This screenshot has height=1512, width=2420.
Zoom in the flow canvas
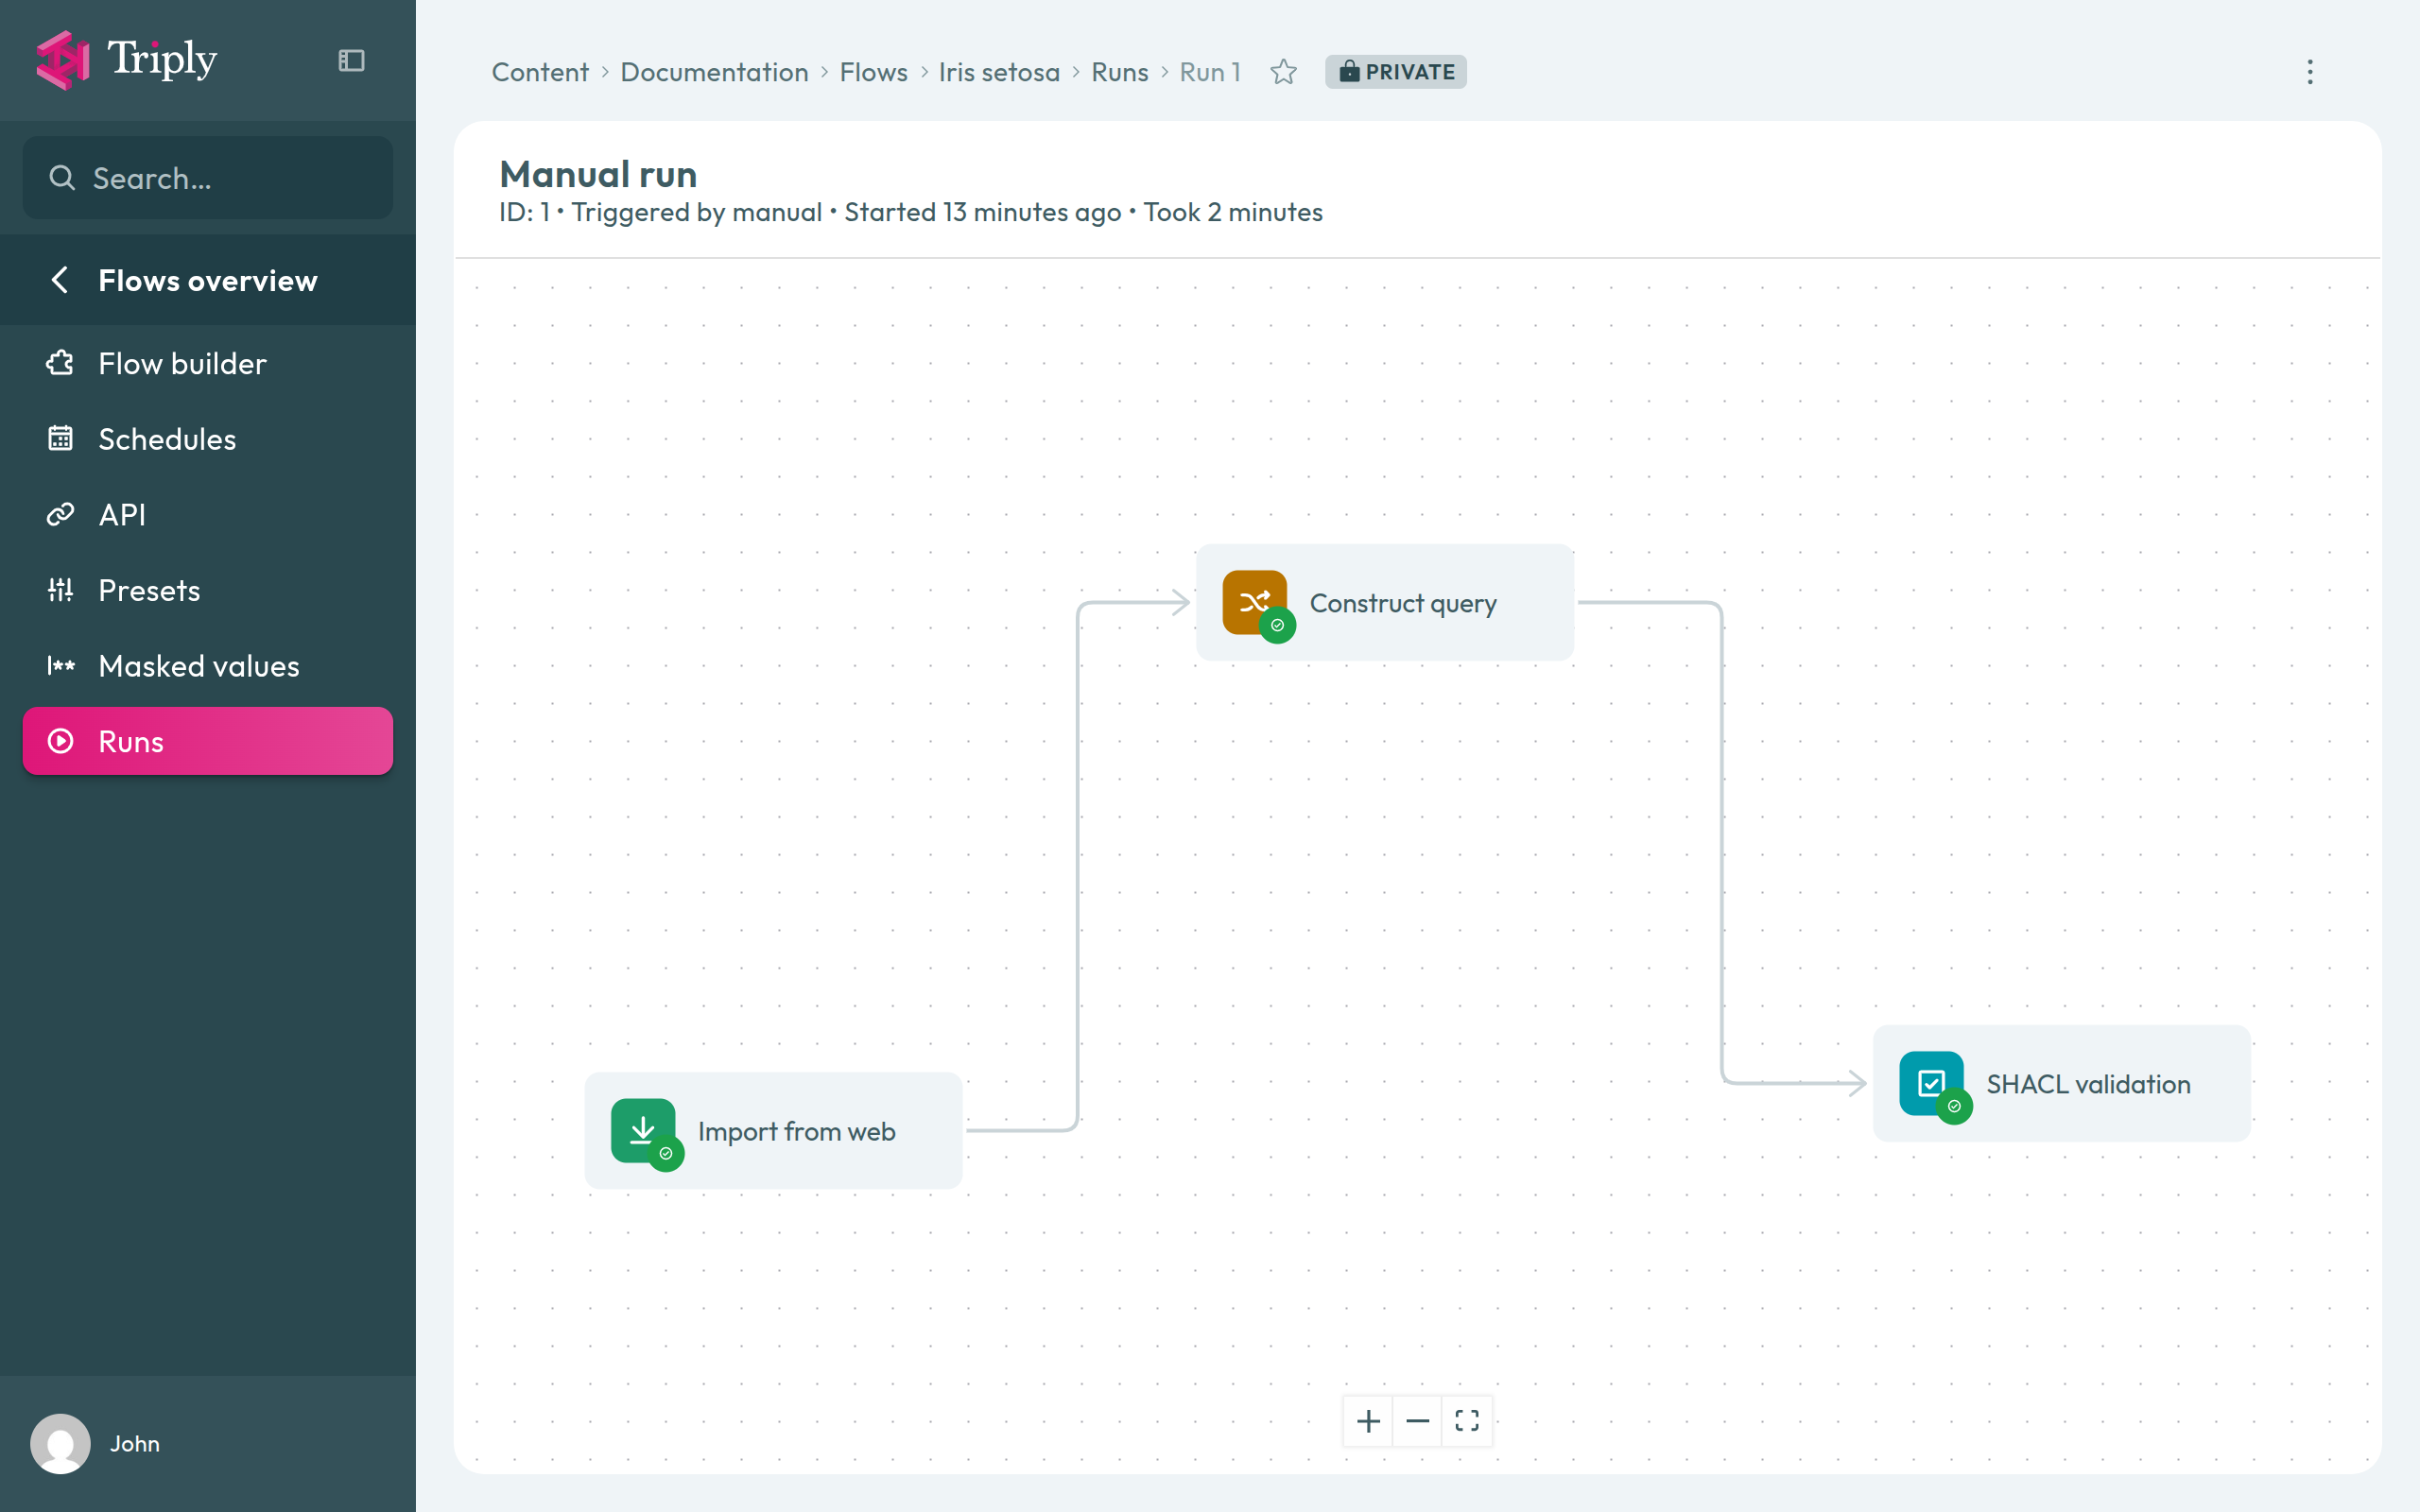click(x=1368, y=1421)
